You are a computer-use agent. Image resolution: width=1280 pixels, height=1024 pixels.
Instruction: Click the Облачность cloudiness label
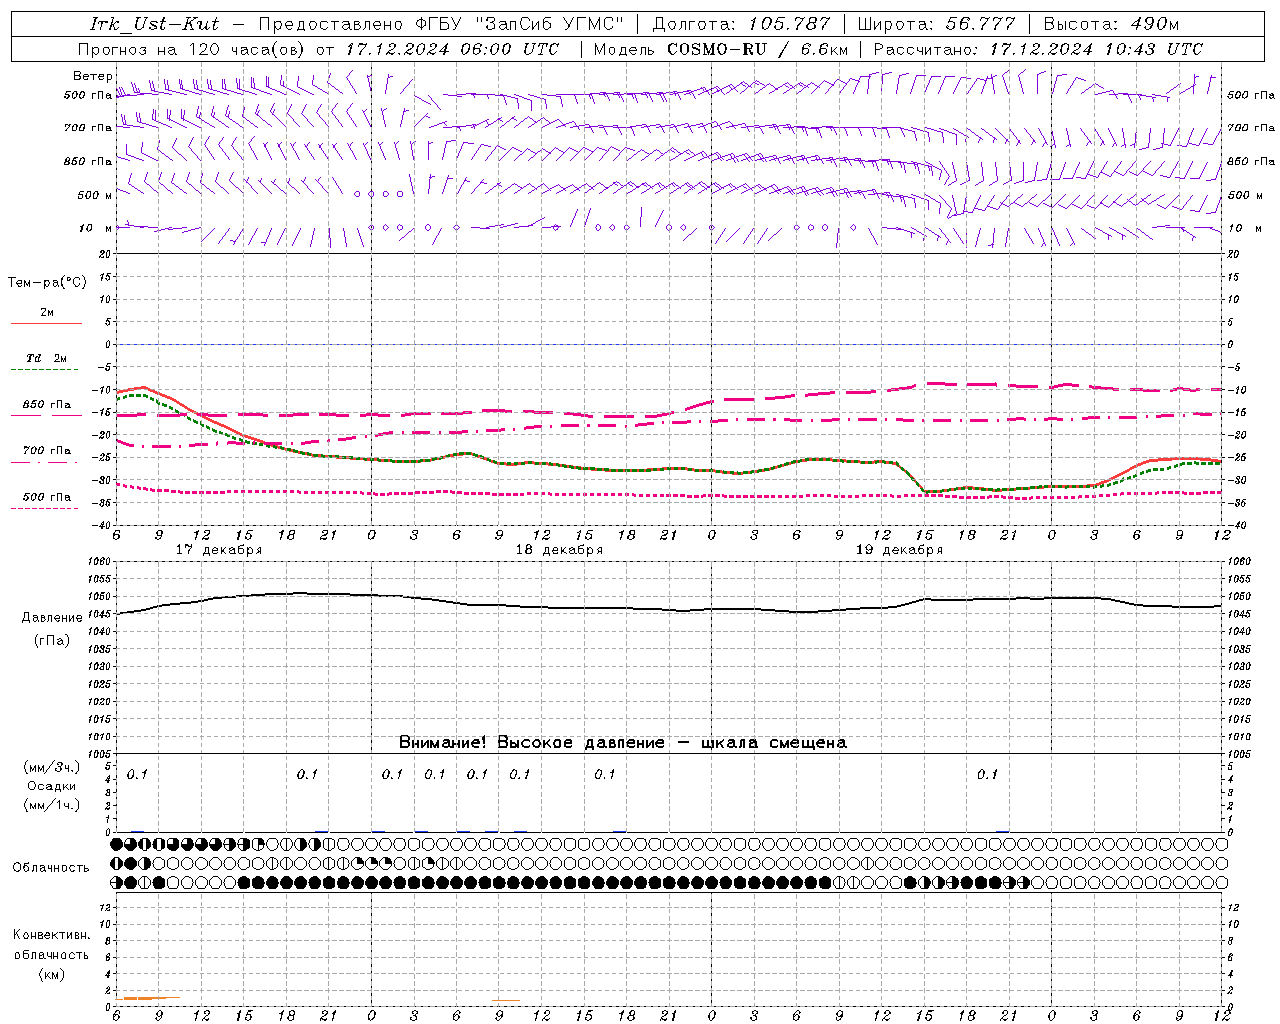tap(51, 868)
